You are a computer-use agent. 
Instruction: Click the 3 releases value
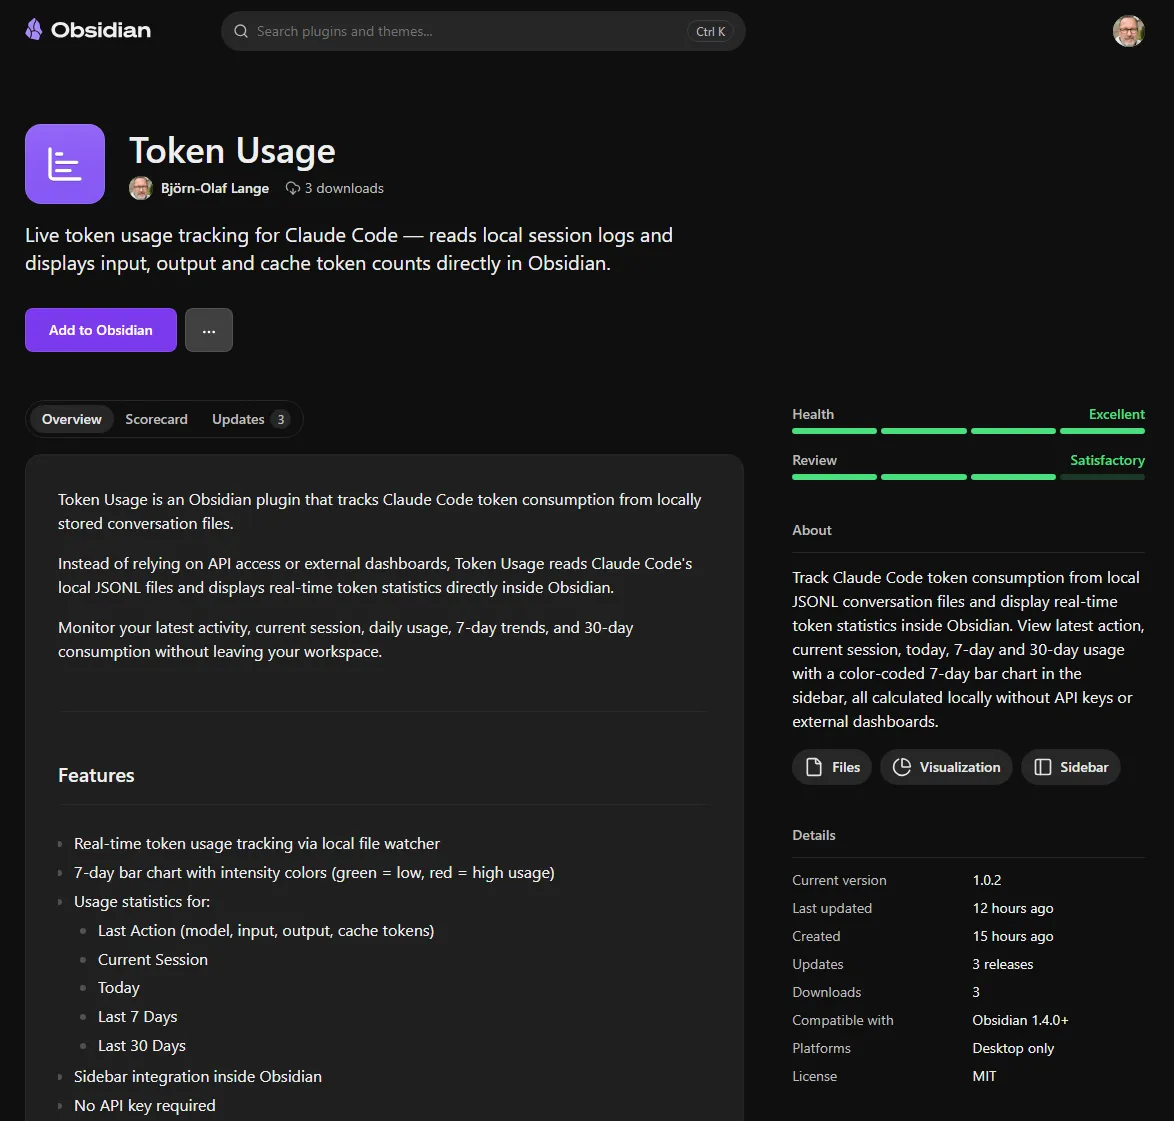pyautogui.click(x=1003, y=964)
